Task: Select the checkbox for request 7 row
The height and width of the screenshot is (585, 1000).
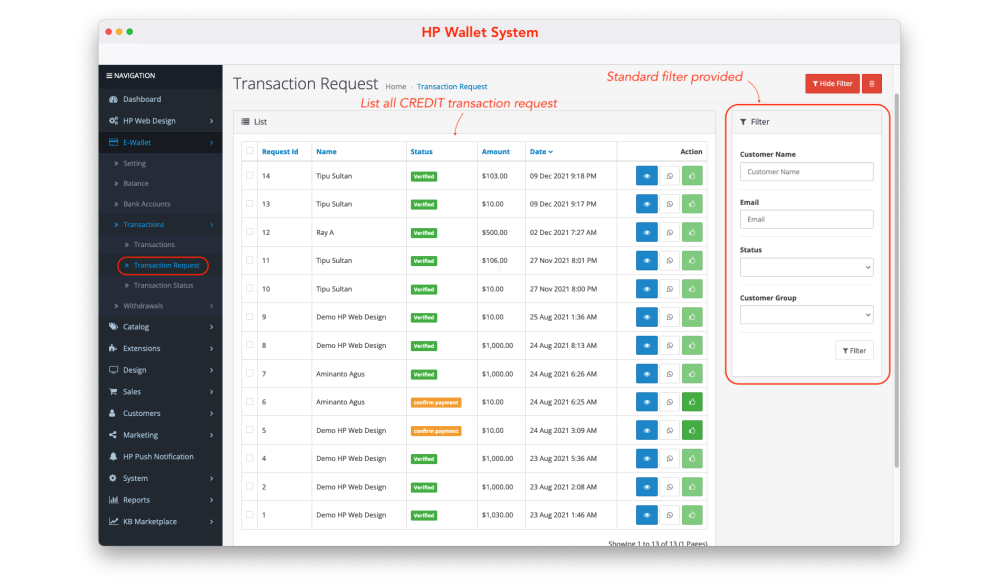Action: click(x=249, y=374)
